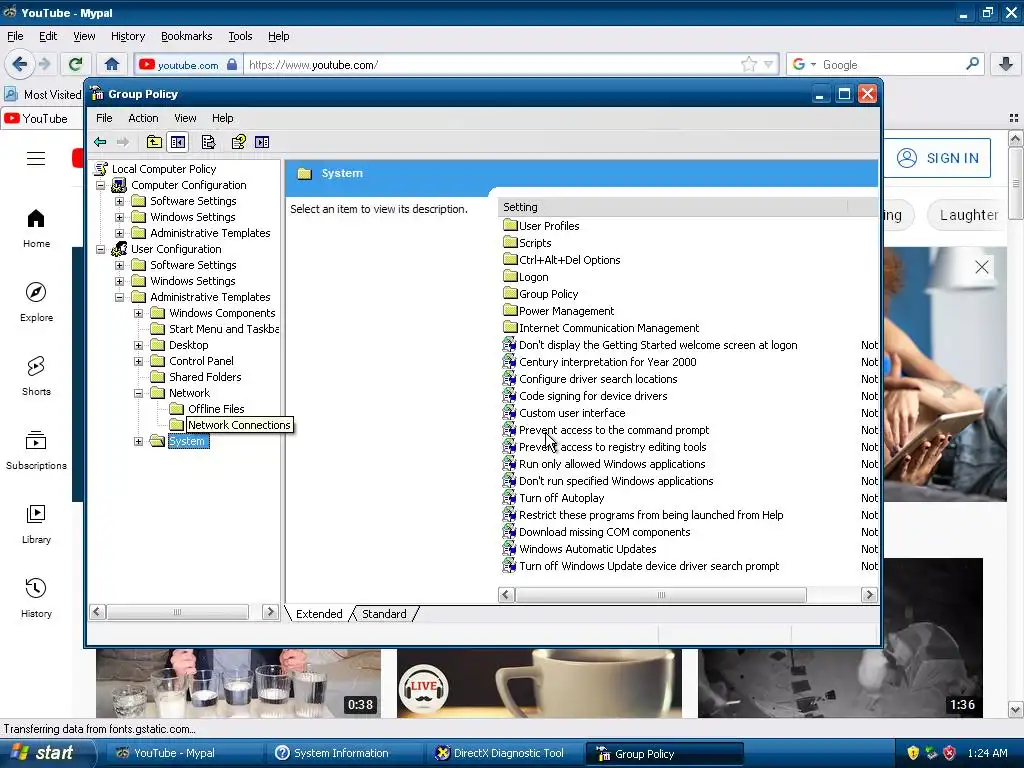This screenshot has height=768, width=1024.
Task: Switch to System Information taskbar button
Action: (340, 753)
